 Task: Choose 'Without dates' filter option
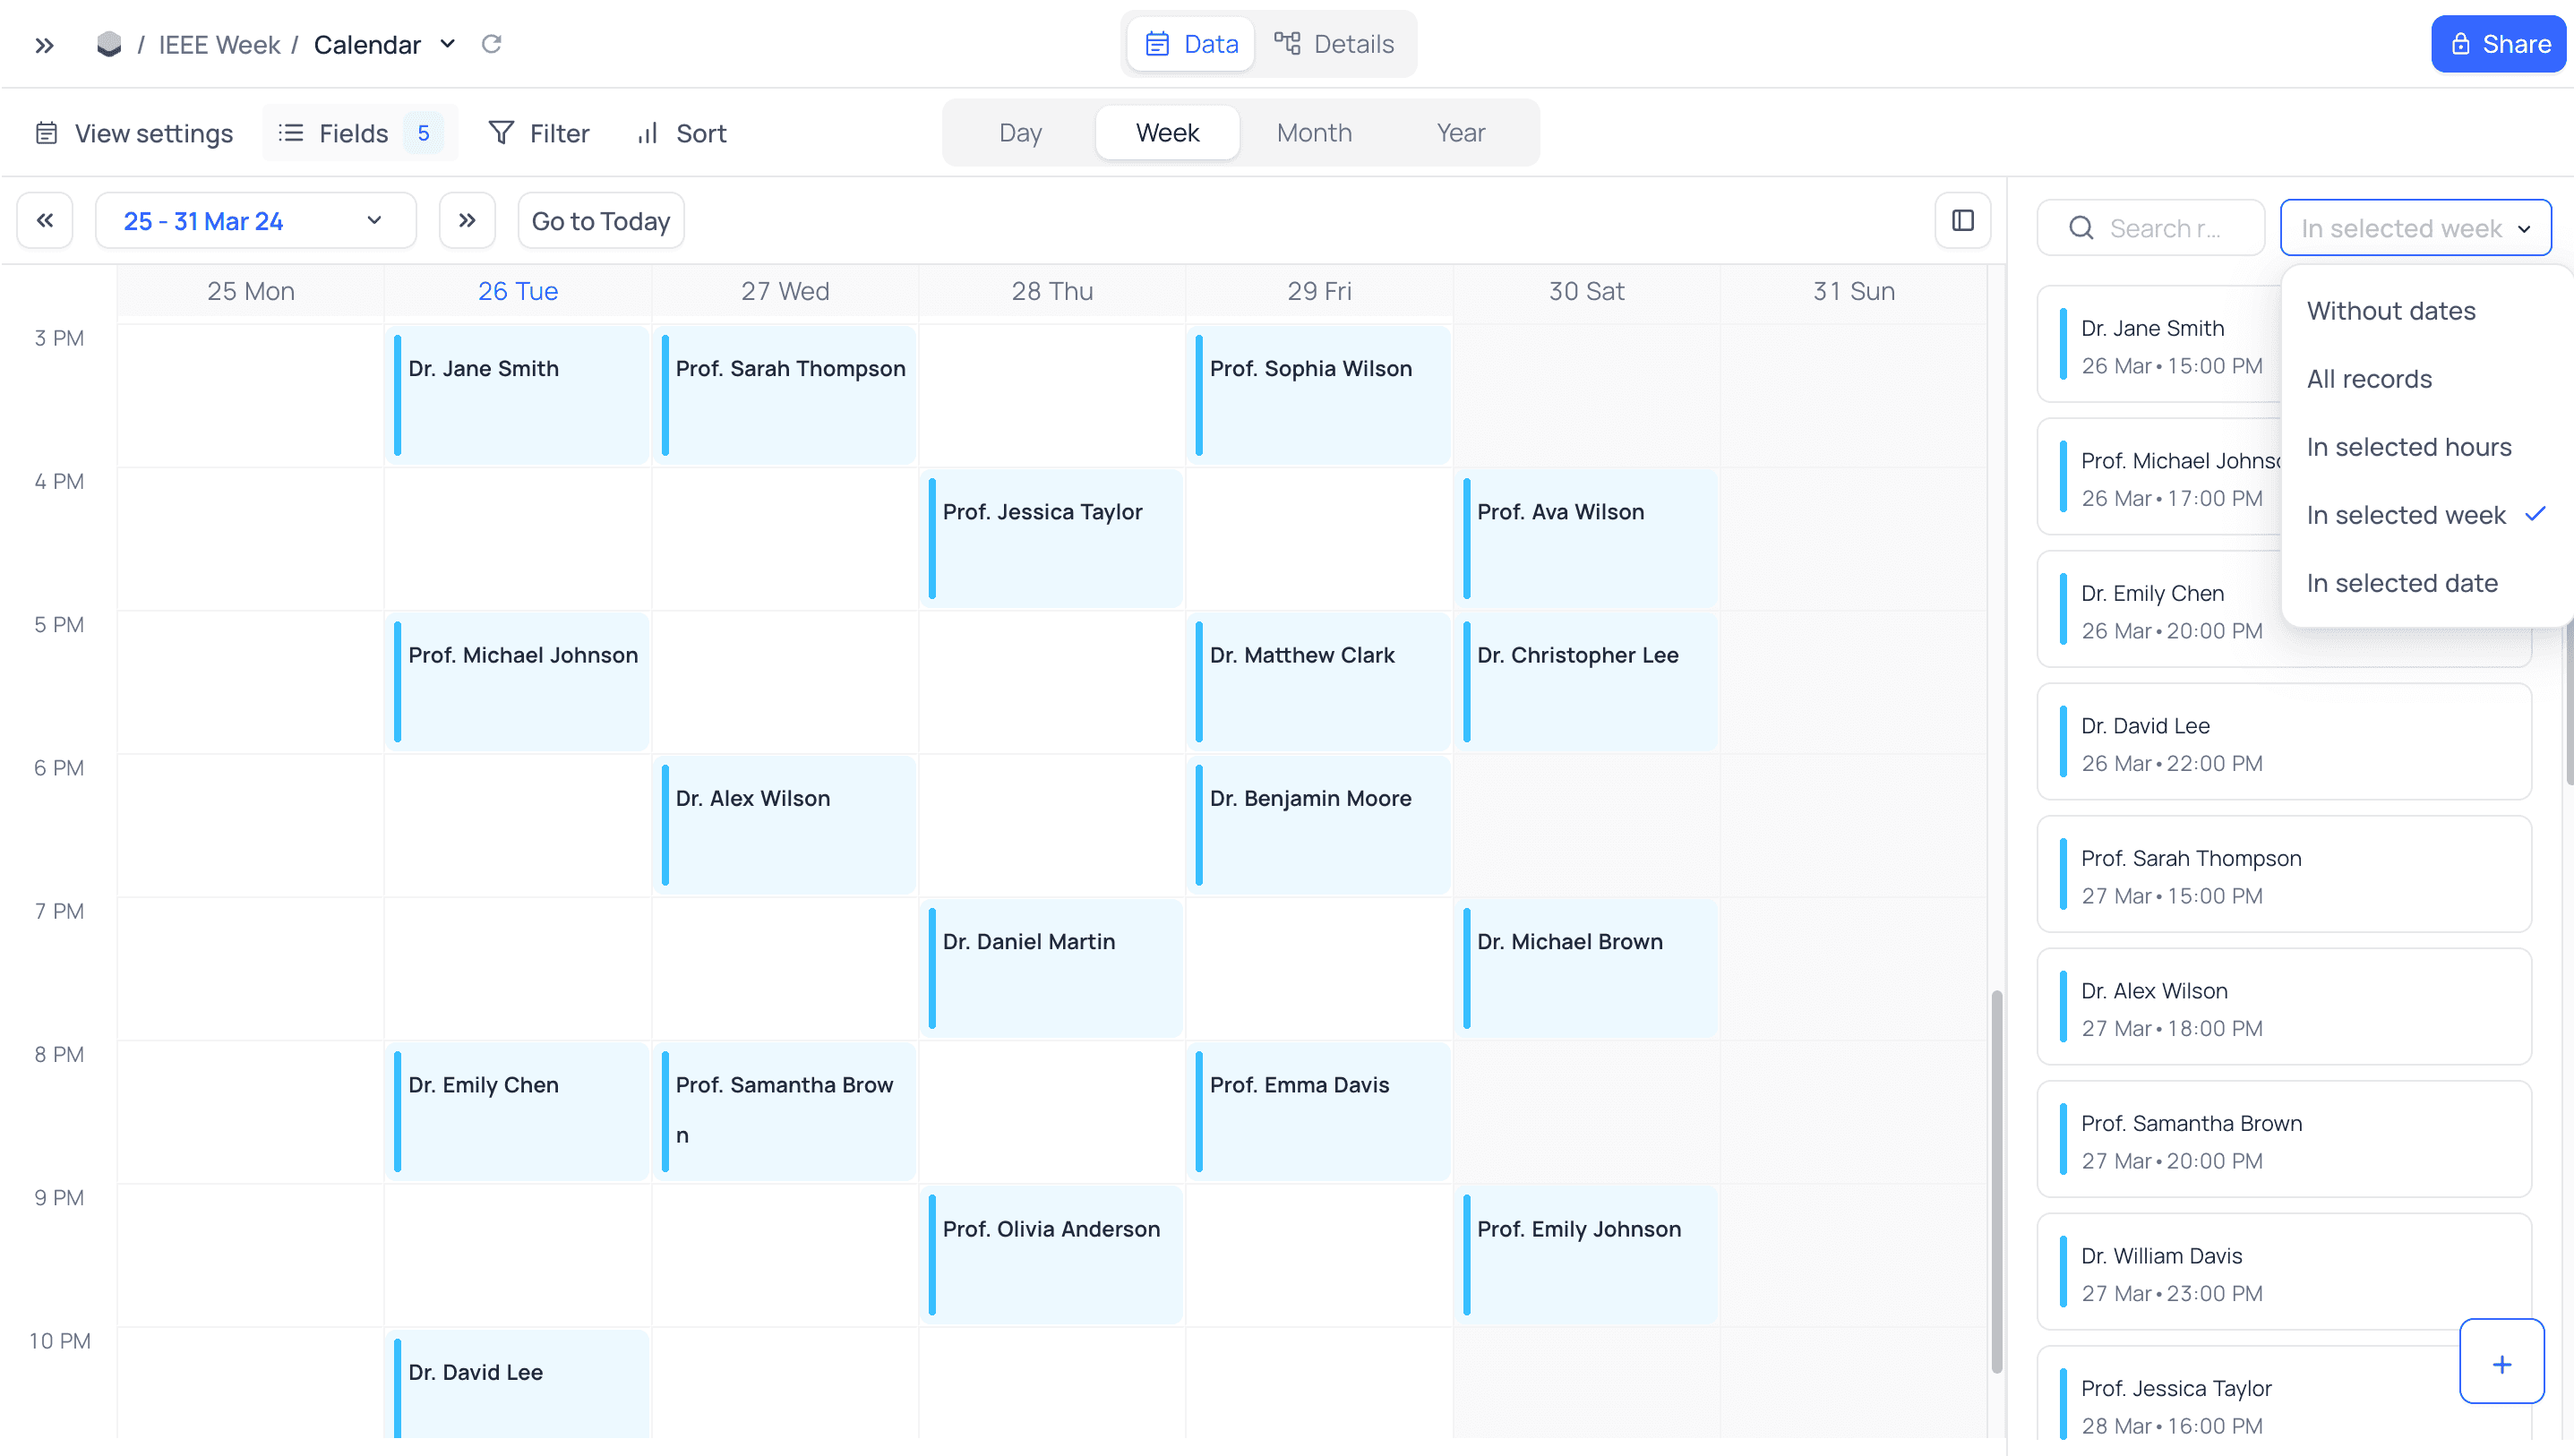(2391, 311)
